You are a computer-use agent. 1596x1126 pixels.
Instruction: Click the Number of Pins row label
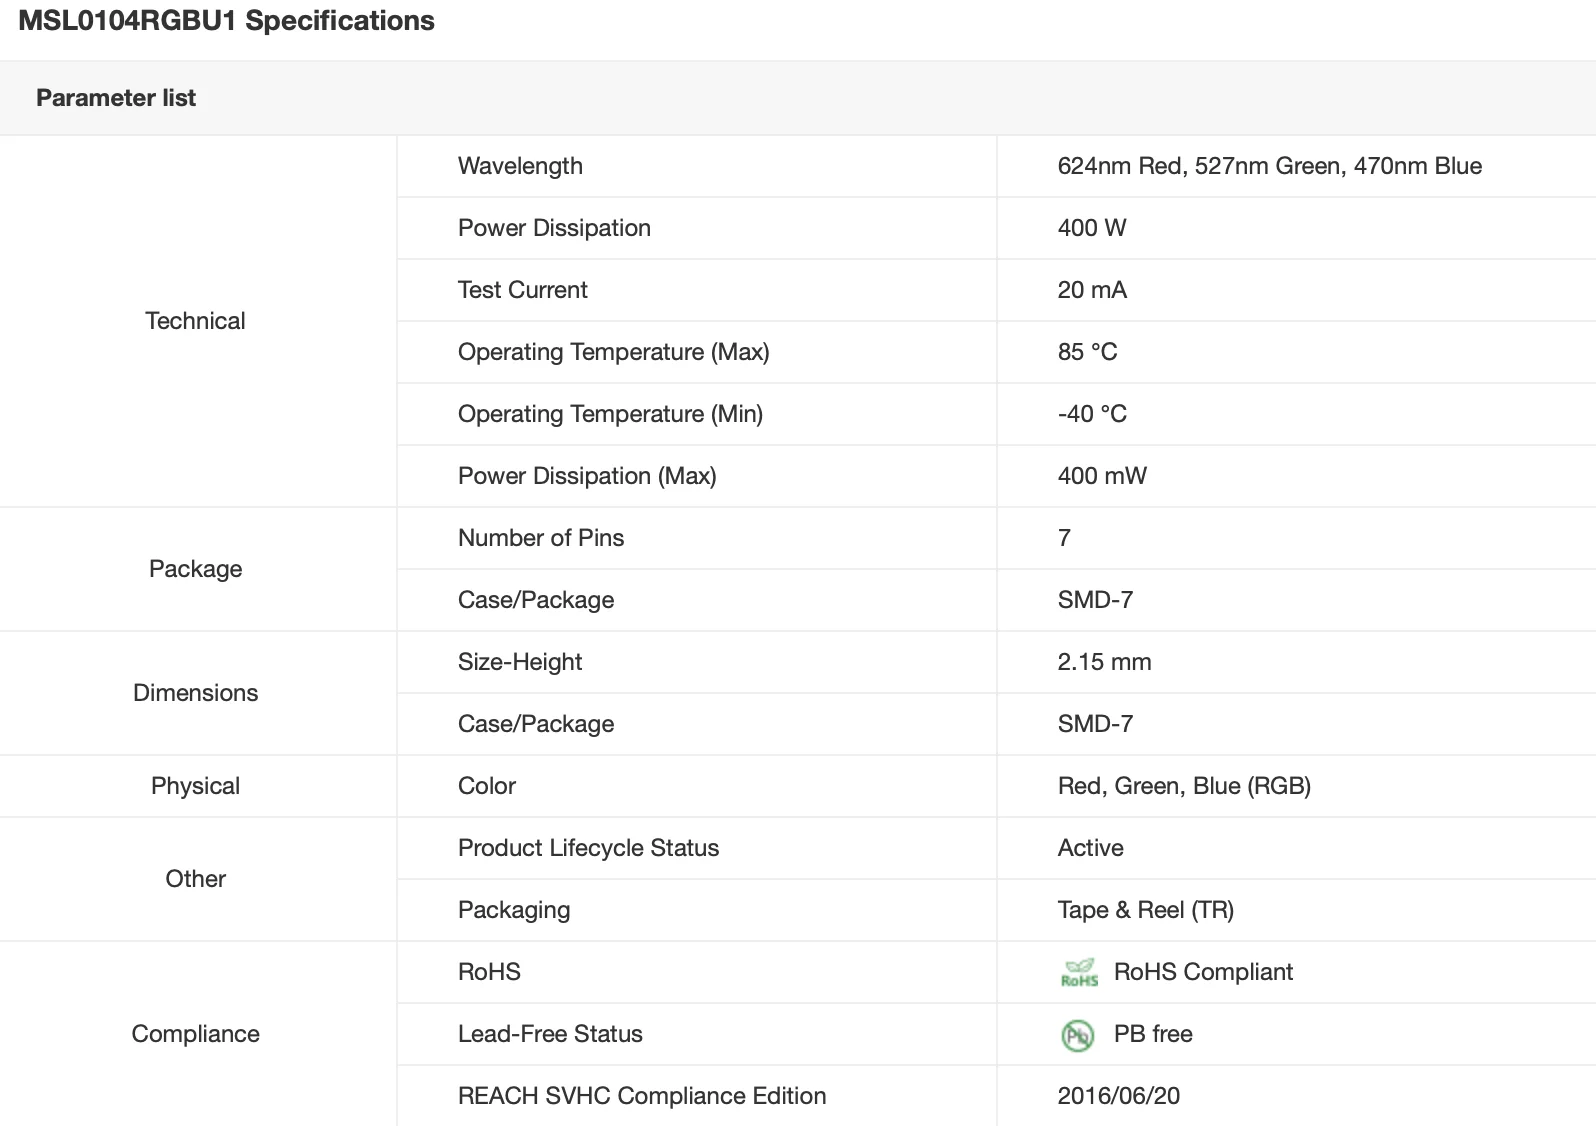[541, 538]
